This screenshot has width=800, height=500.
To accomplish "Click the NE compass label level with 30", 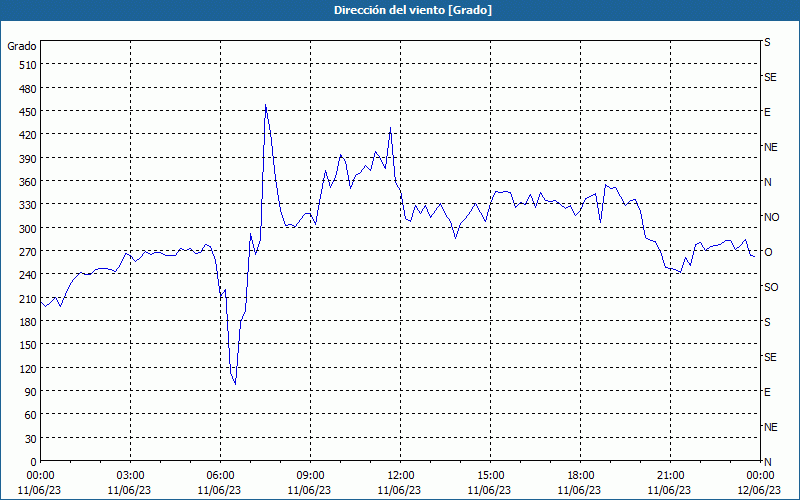I will click(x=770, y=427).
